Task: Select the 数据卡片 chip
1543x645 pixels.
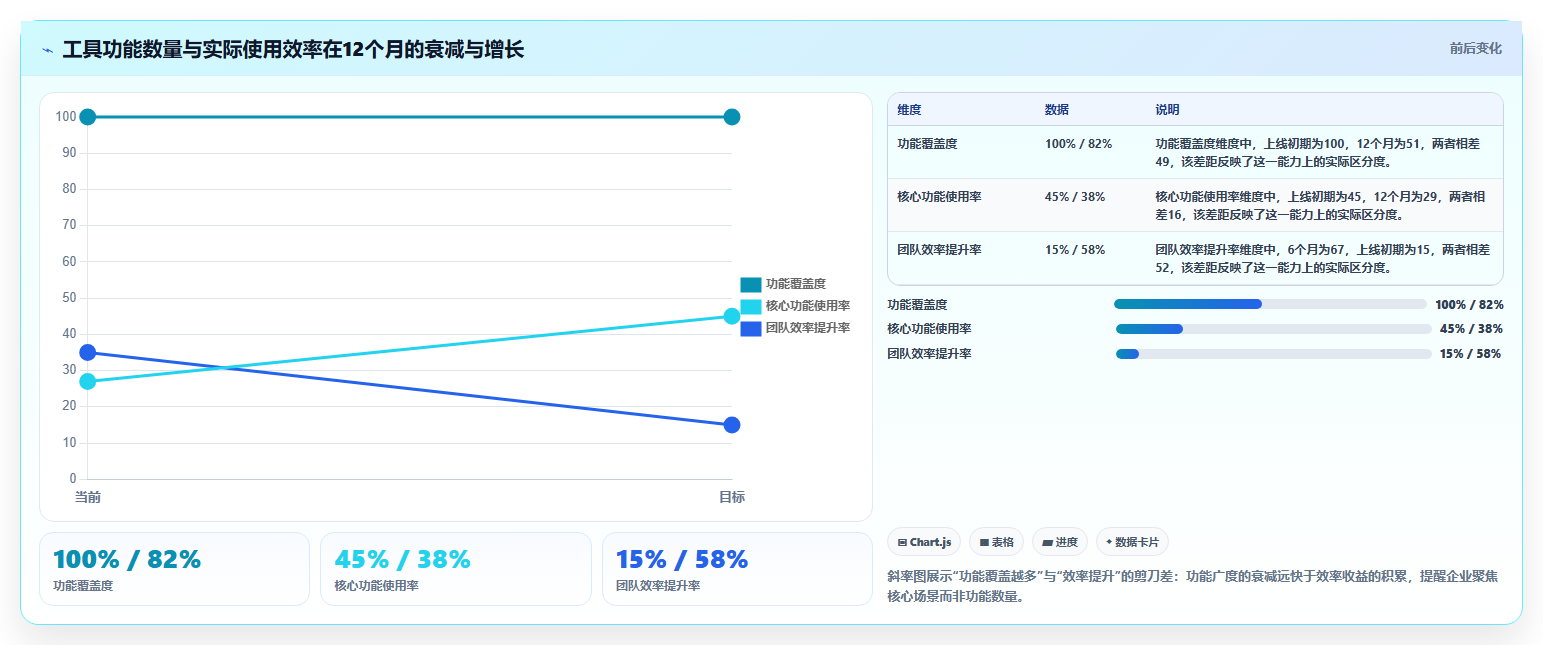Action: 1132,542
